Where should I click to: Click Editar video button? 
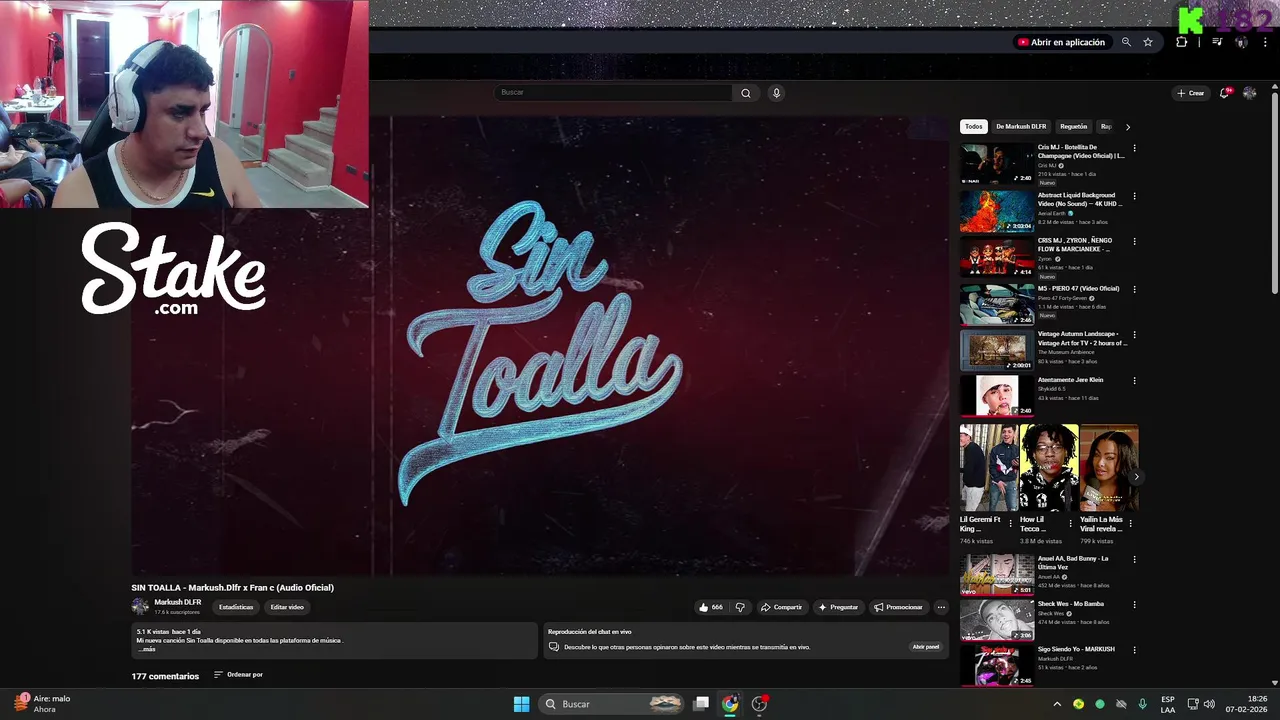(287, 607)
